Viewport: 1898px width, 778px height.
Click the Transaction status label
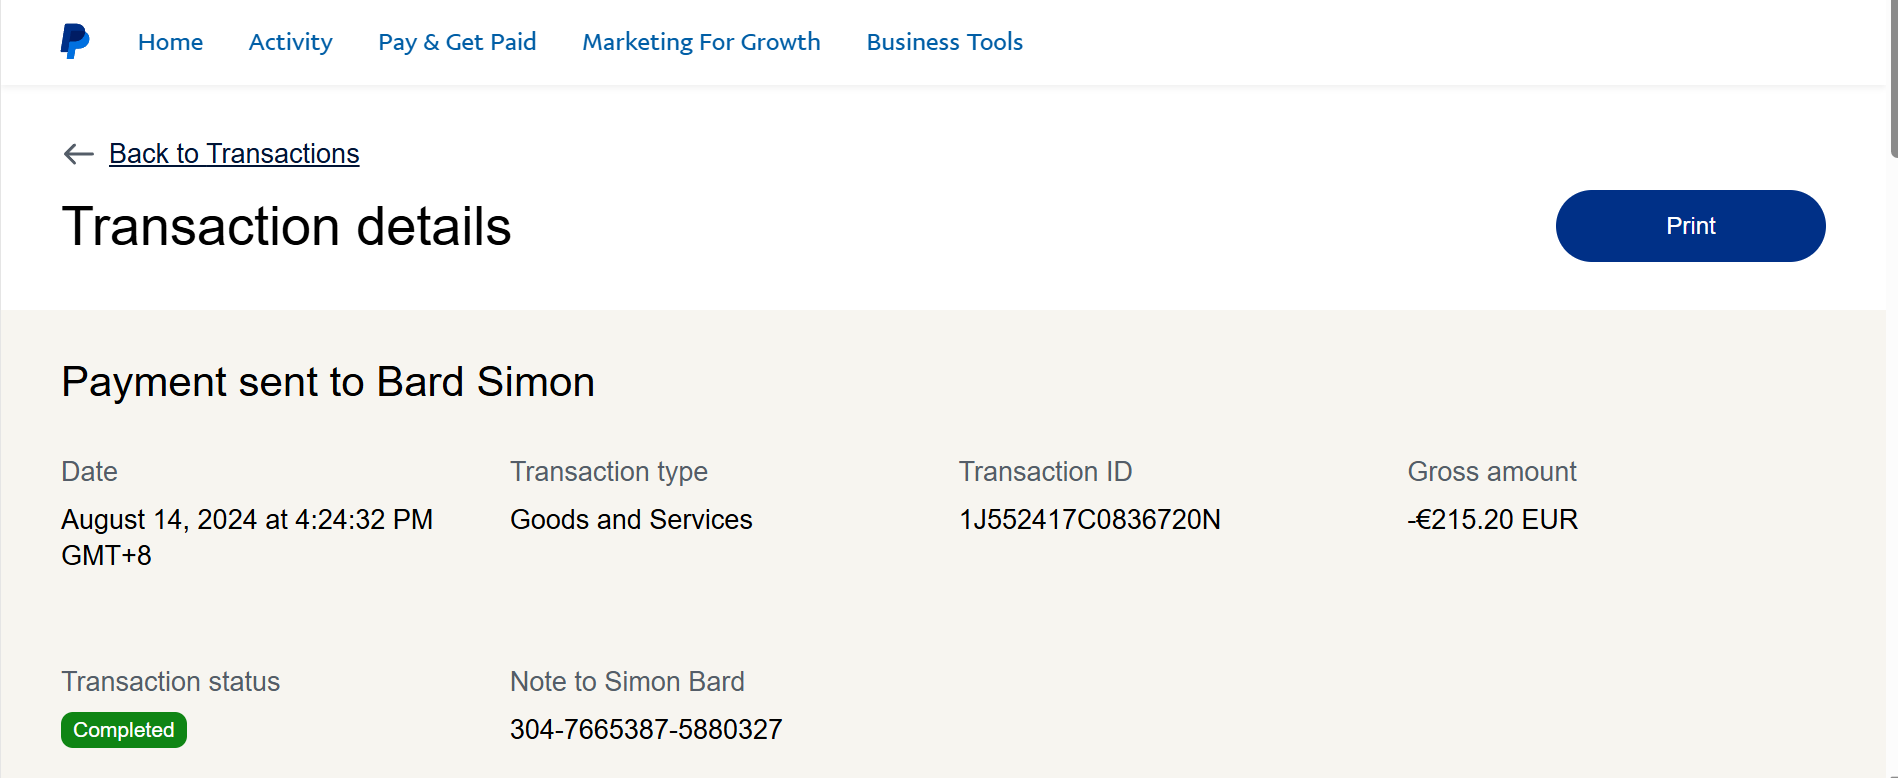[x=170, y=682]
